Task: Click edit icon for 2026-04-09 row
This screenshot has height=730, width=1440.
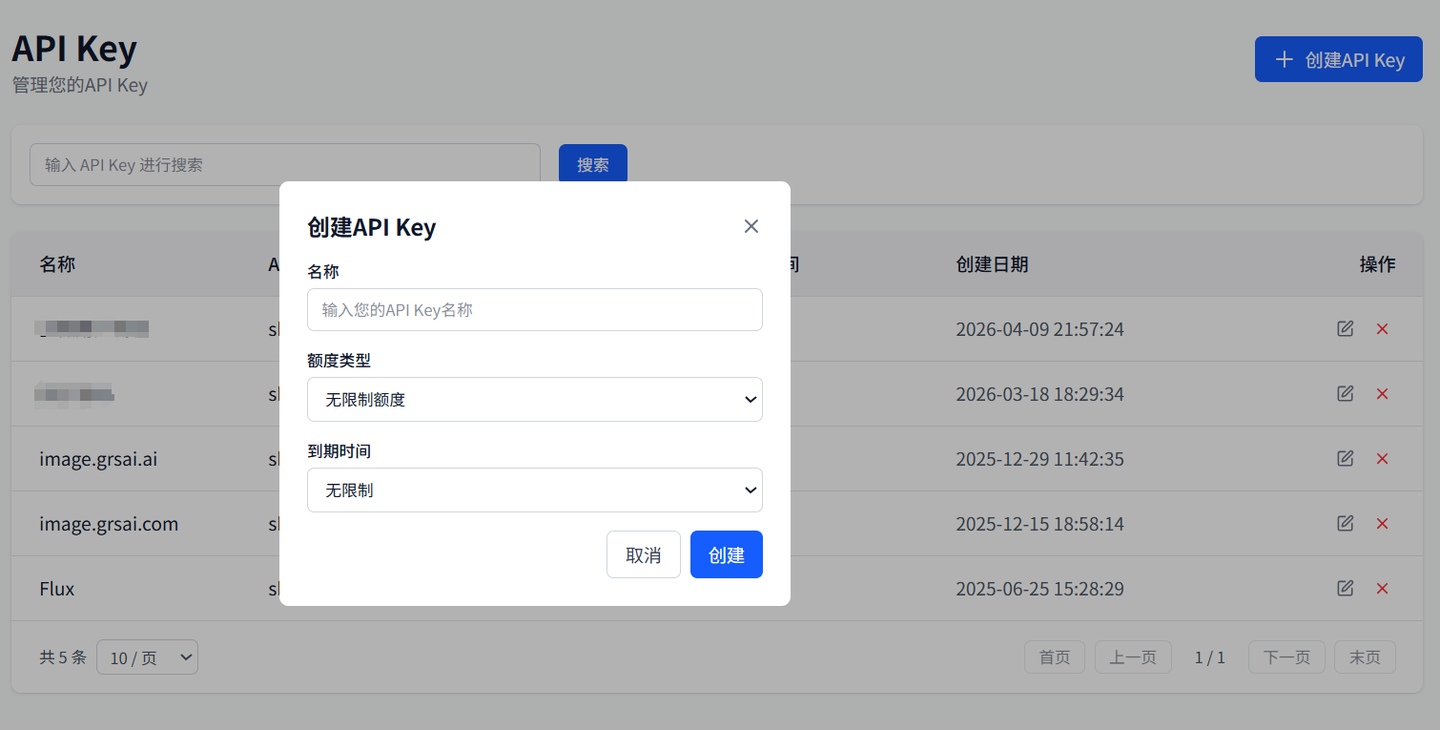Action: coord(1345,328)
